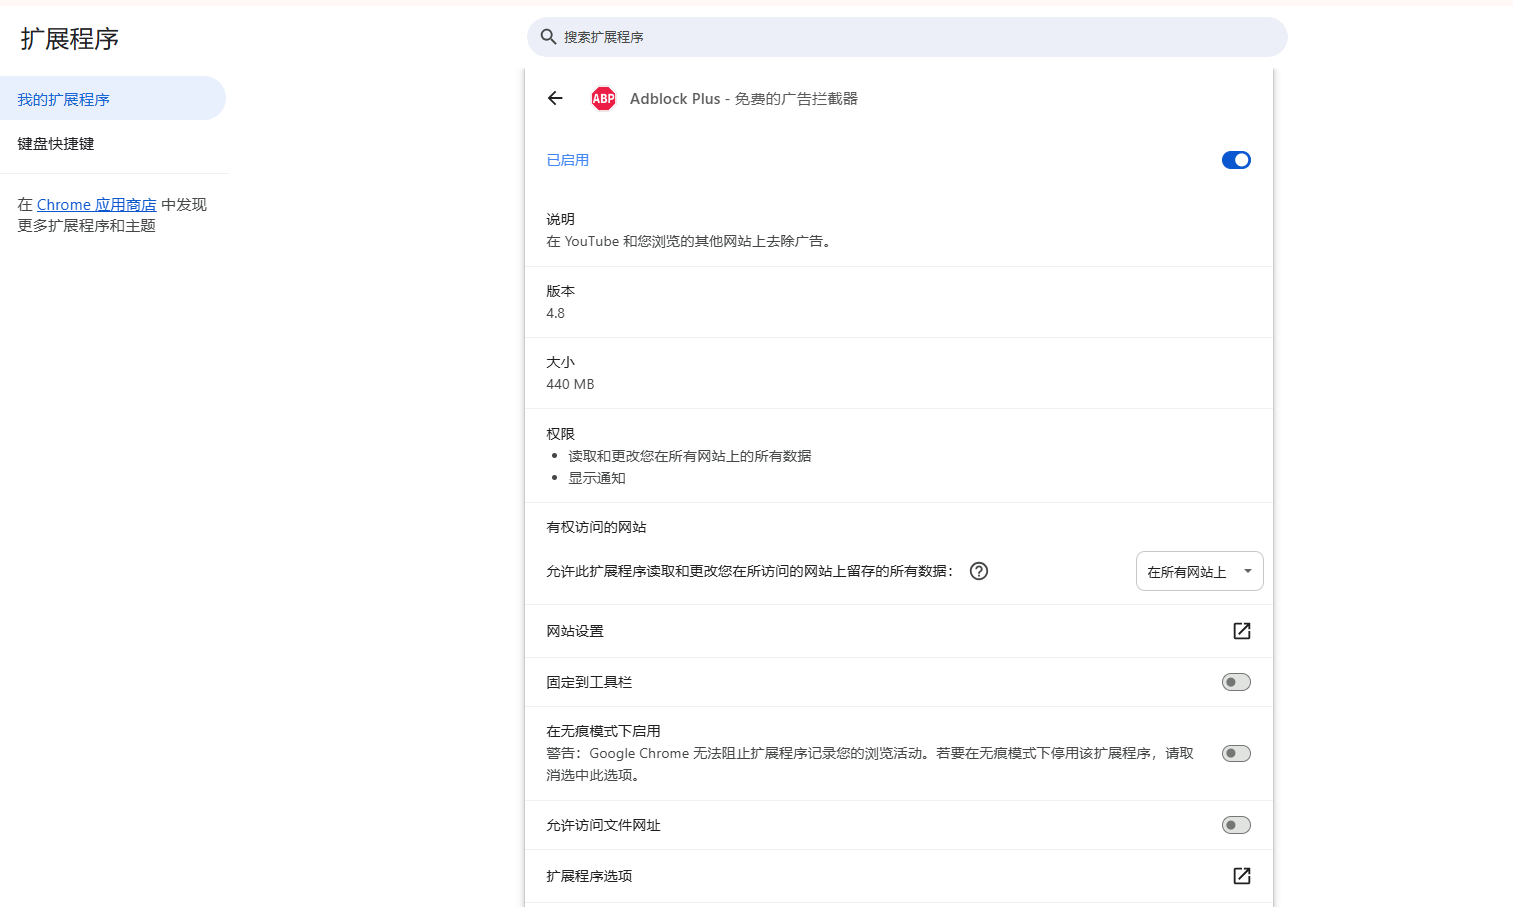
Task: Click the size value 440 MB
Action: [570, 384]
